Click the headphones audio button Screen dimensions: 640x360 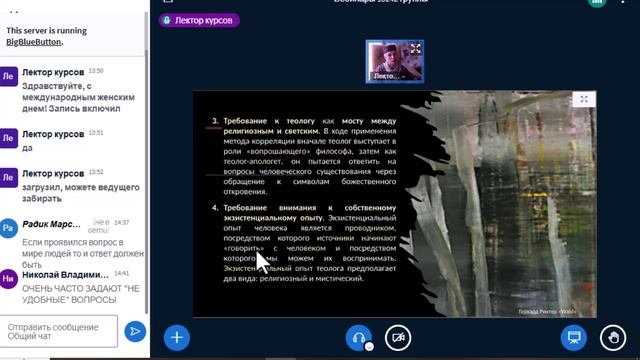[x=358, y=338]
